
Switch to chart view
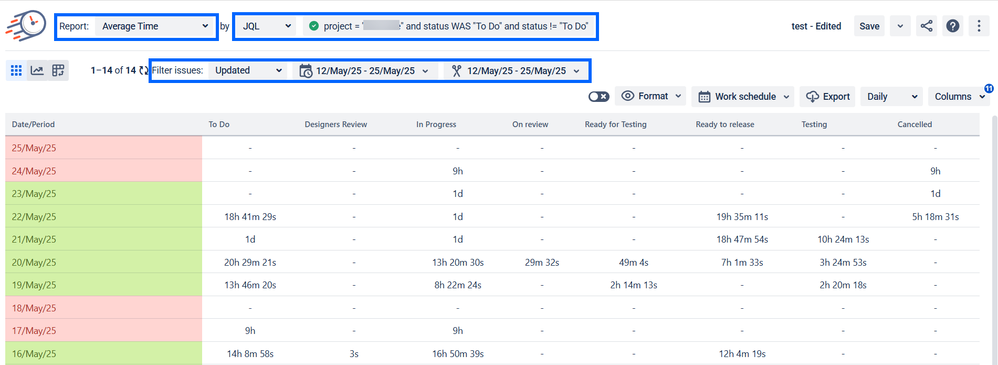pyautogui.click(x=38, y=71)
